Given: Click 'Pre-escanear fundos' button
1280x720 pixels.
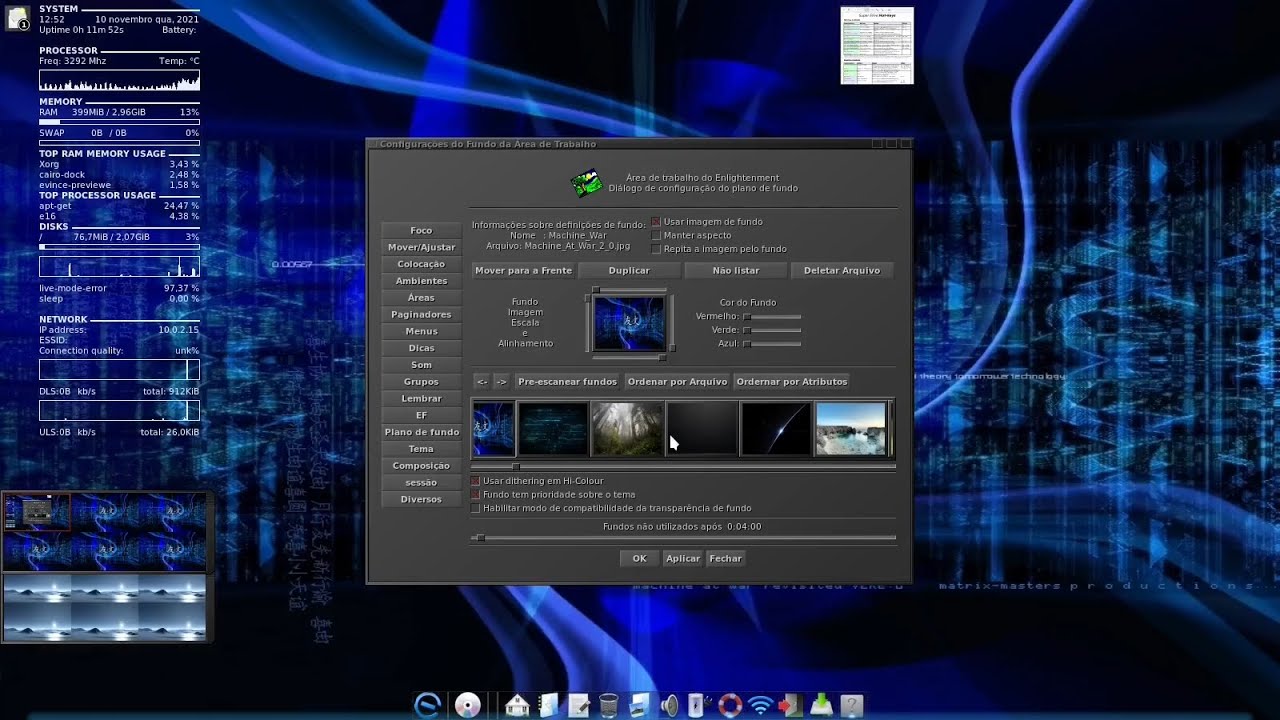Looking at the screenshot, I should tap(567, 381).
